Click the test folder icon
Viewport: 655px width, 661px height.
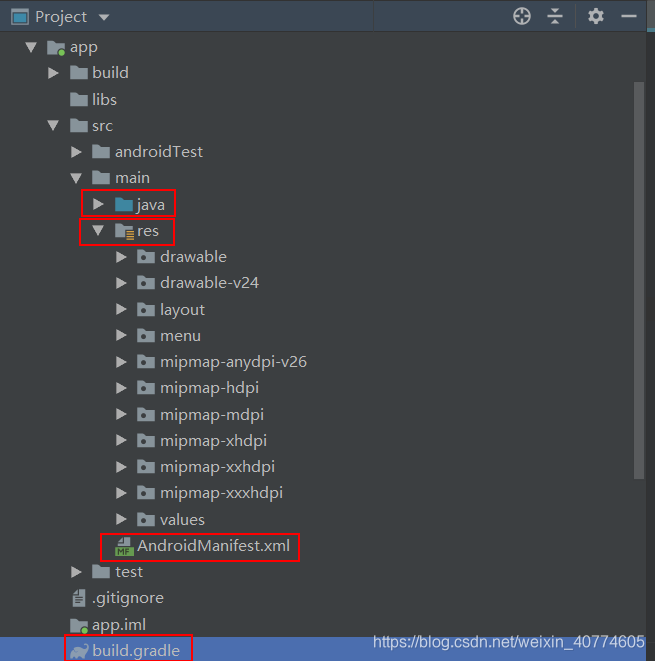coord(101,572)
